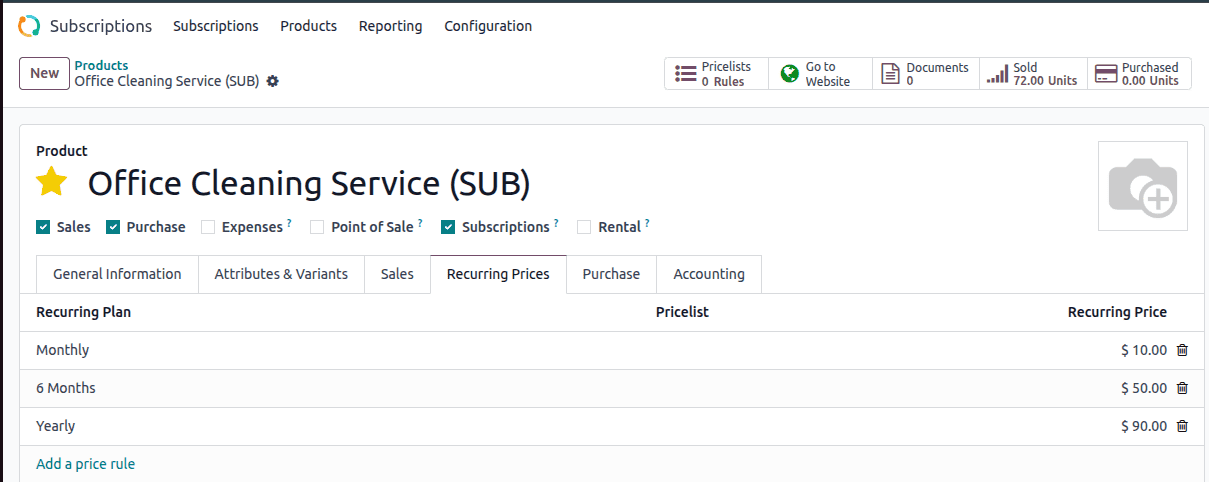The width and height of the screenshot is (1209, 482).
Task: Switch to the General Information tab
Action: 117,274
